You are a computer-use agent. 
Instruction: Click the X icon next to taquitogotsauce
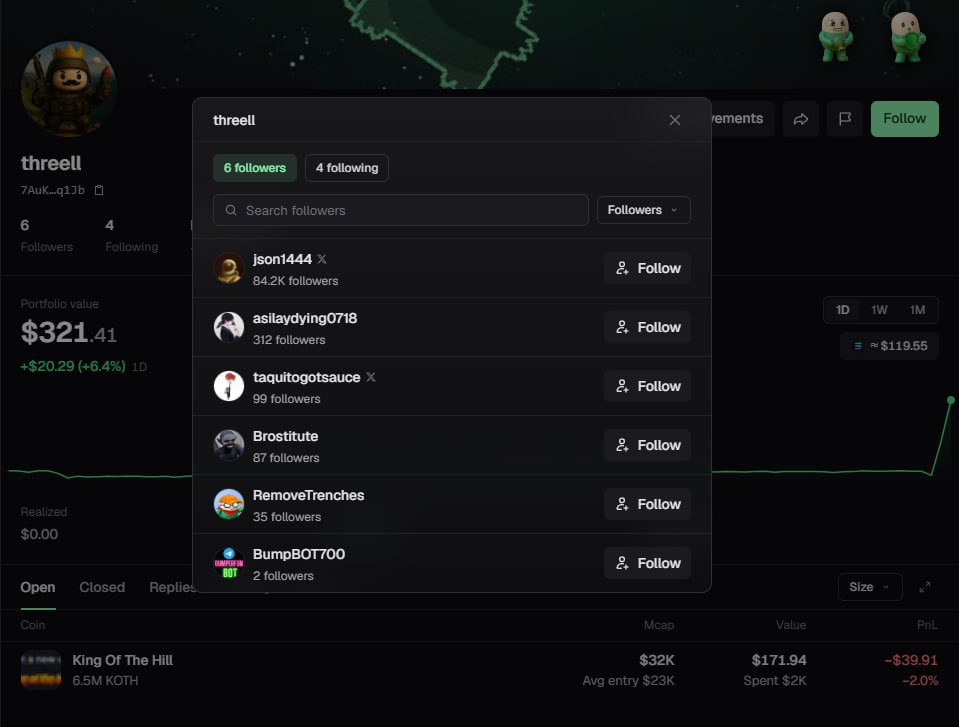point(371,377)
